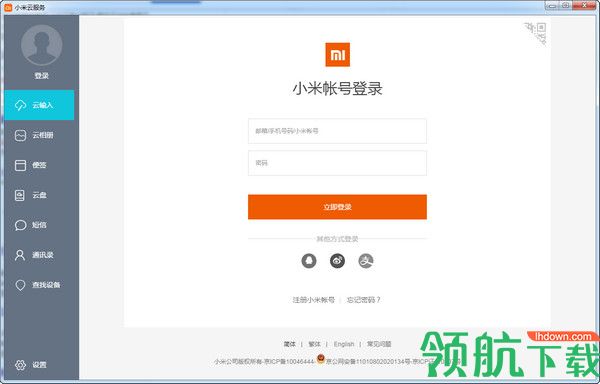Open the 云相册 sidebar tab
The height and width of the screenshot is (384, 600).
tap(39, 135)
